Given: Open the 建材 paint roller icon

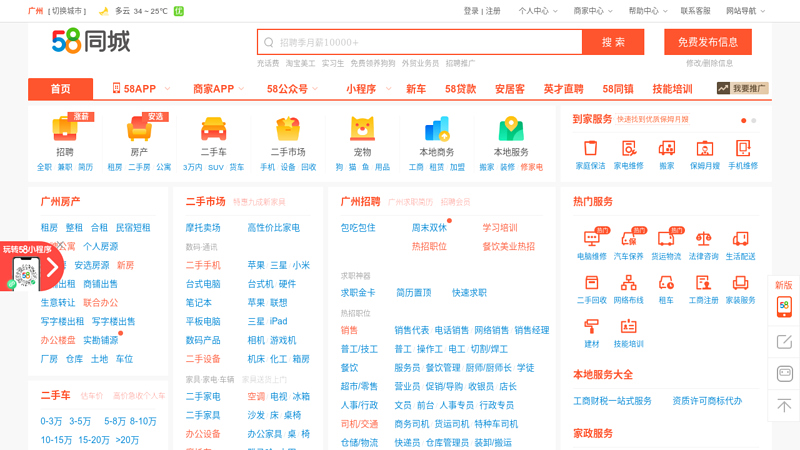Looking at the screenshot, I should [592, 326].
